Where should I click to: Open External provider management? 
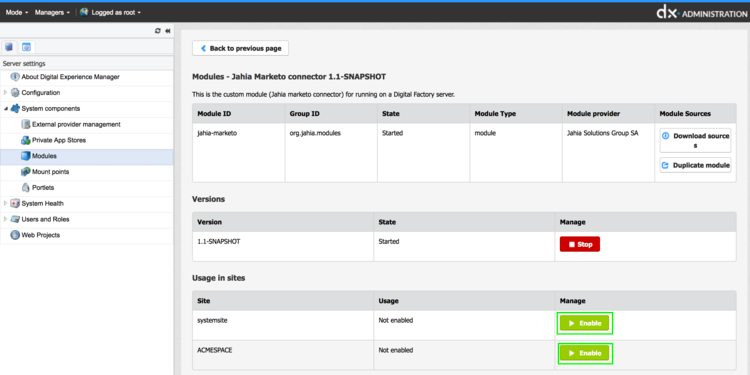76,124
